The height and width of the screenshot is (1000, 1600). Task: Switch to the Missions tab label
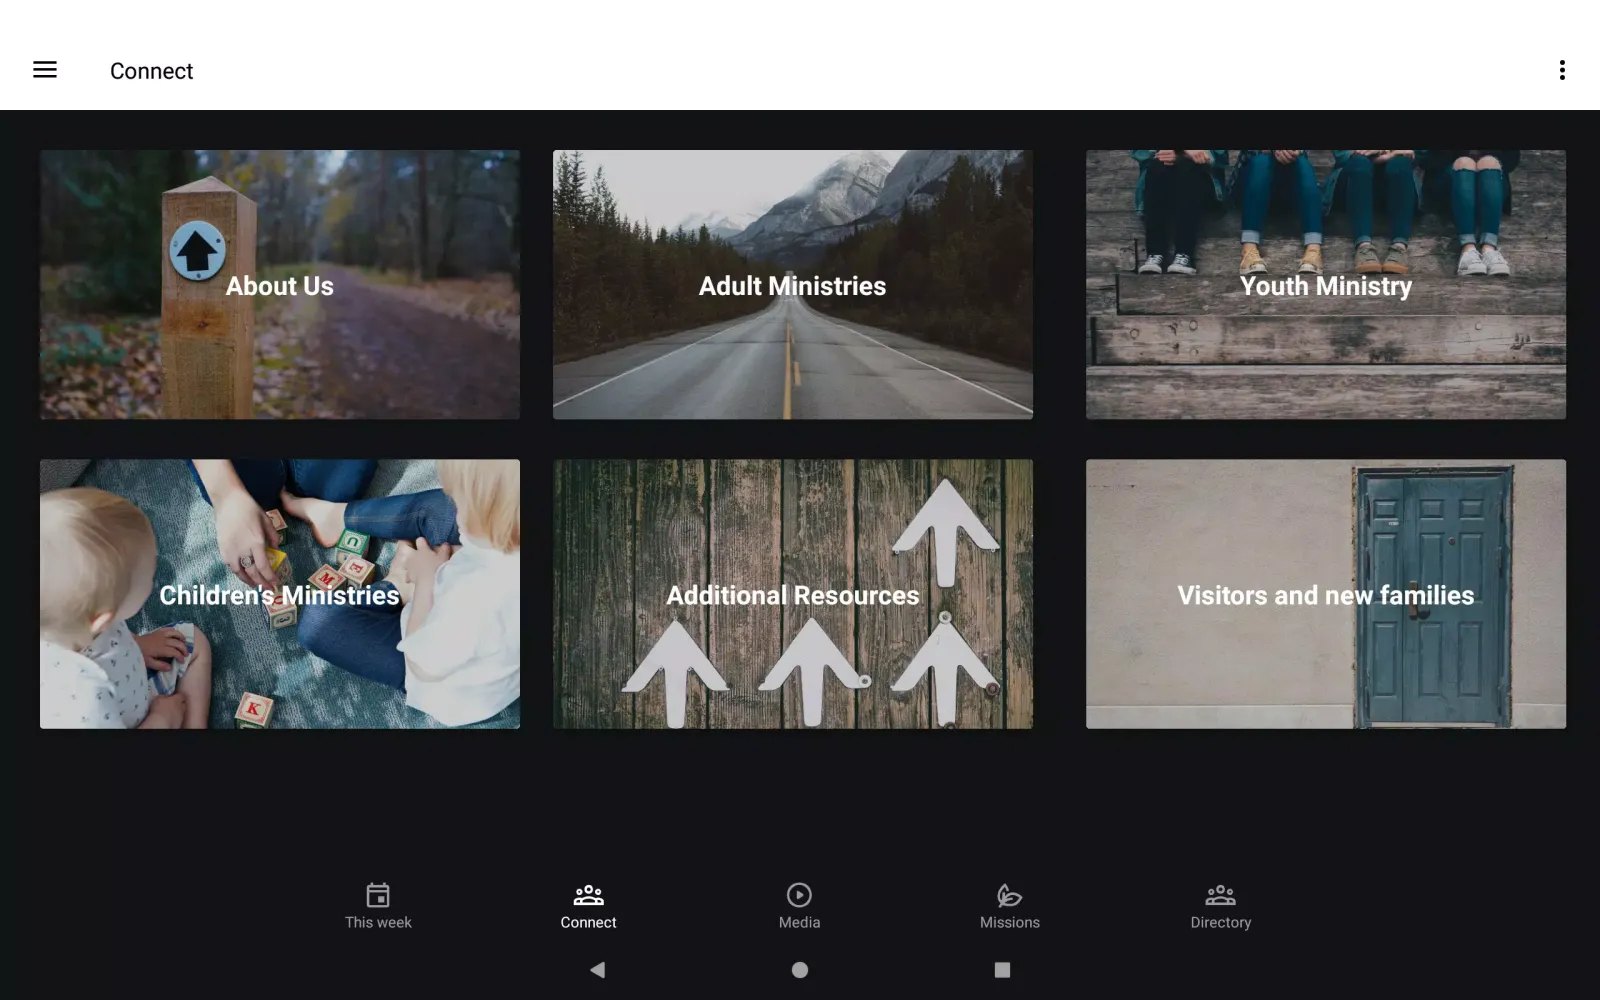(1009, 922)
